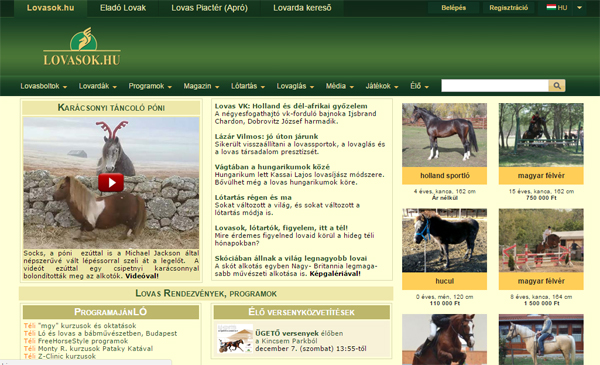Open the Média menu

tap(340, 86)
